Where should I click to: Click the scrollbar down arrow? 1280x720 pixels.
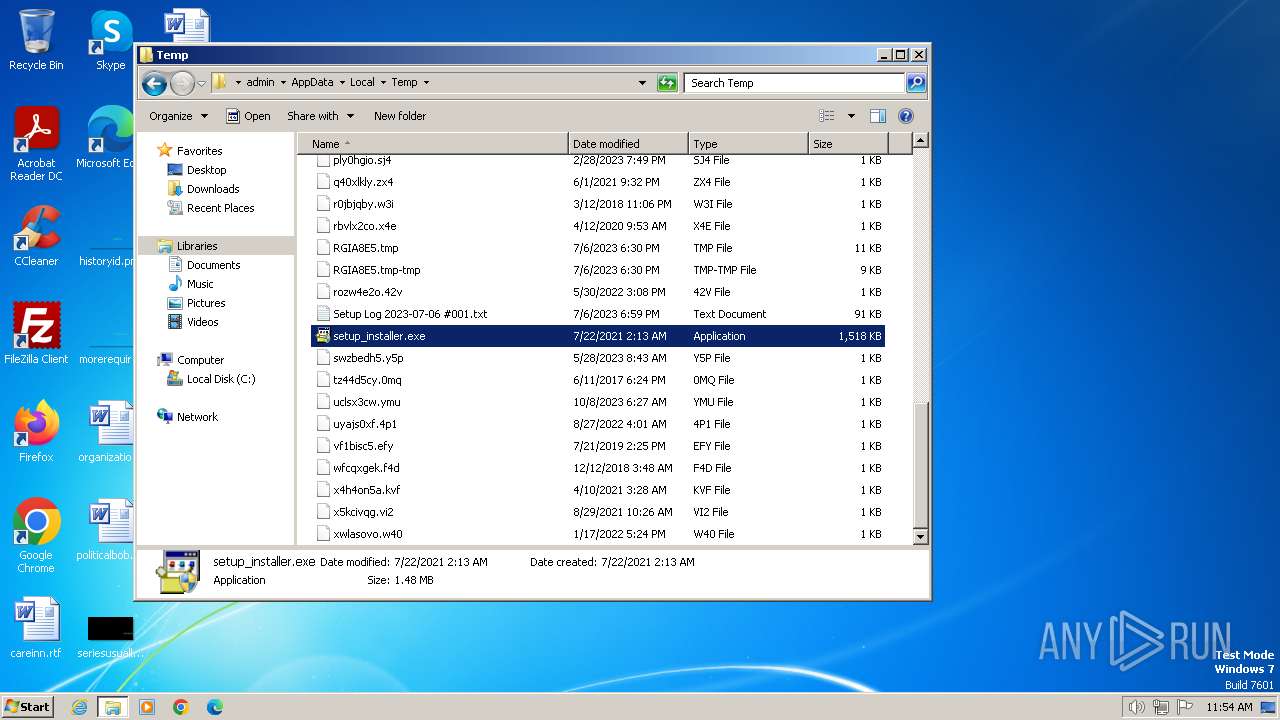click(921, 537)
